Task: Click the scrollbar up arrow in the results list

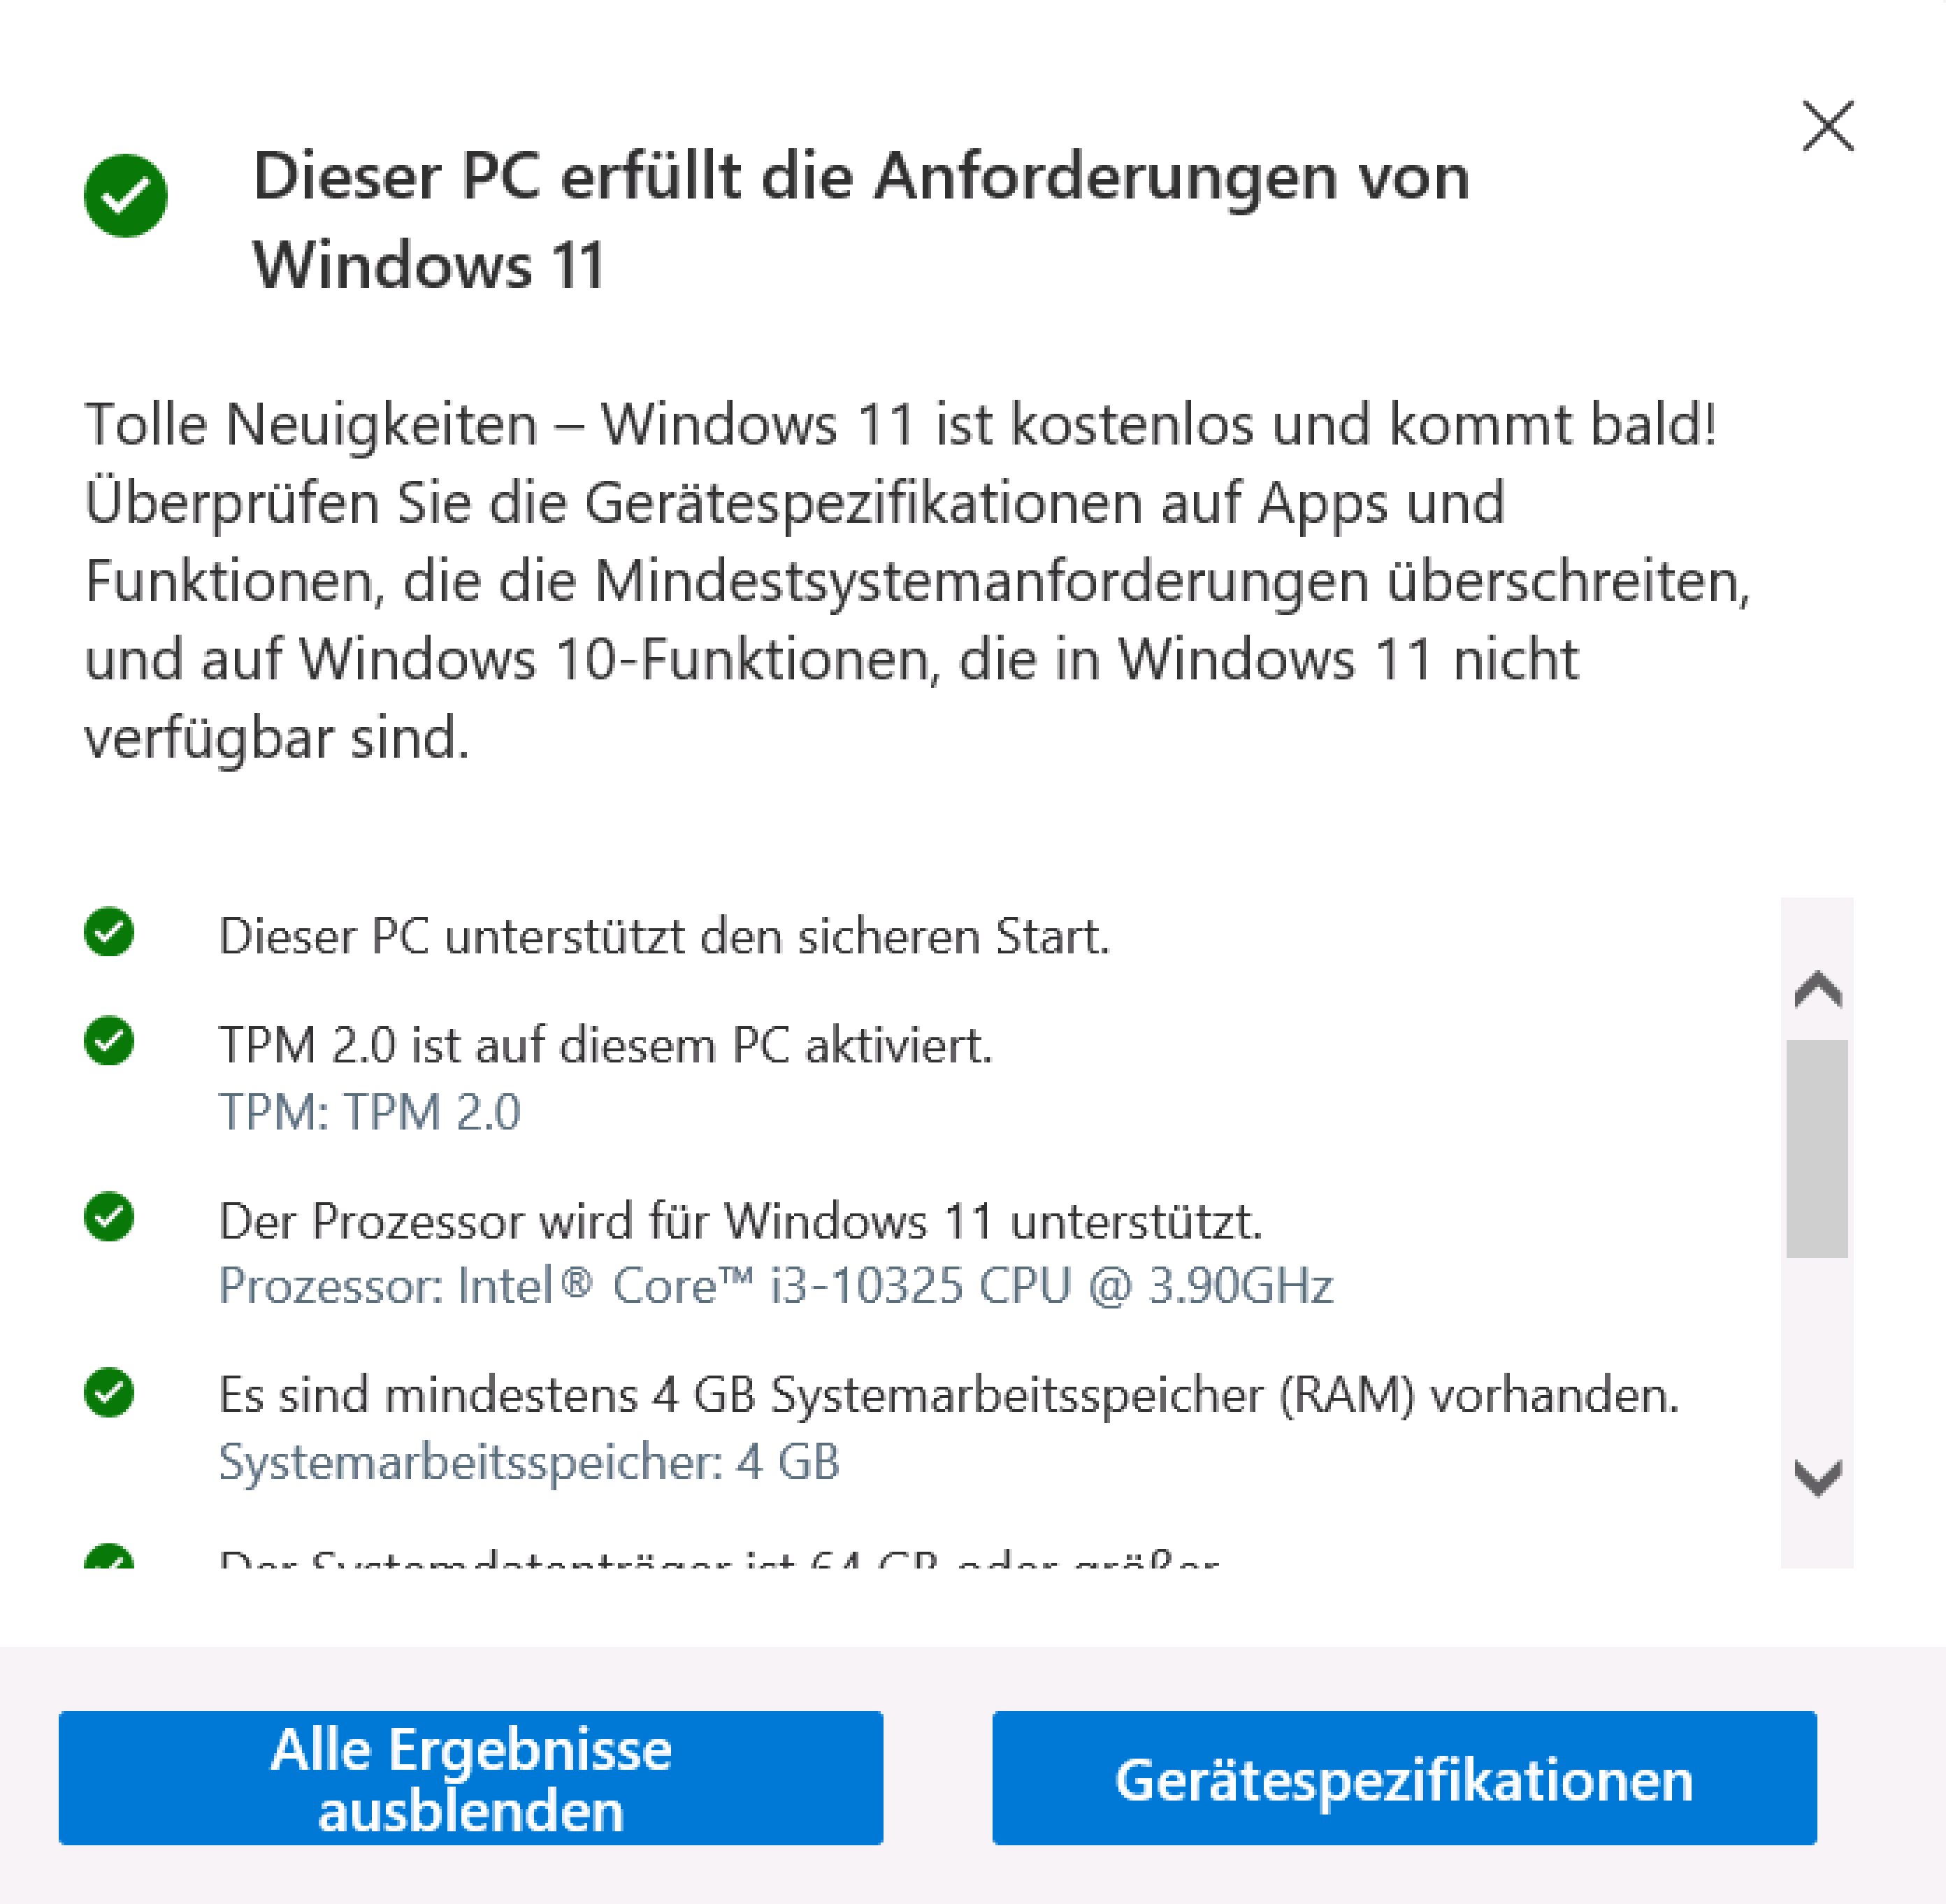Action: [1818, 989]
